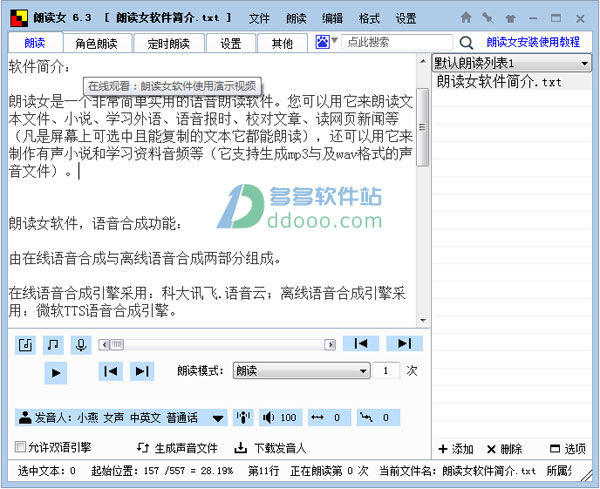Click the pin icon in title bar
This screenshot has width=600, height=489.
[488, 18]
